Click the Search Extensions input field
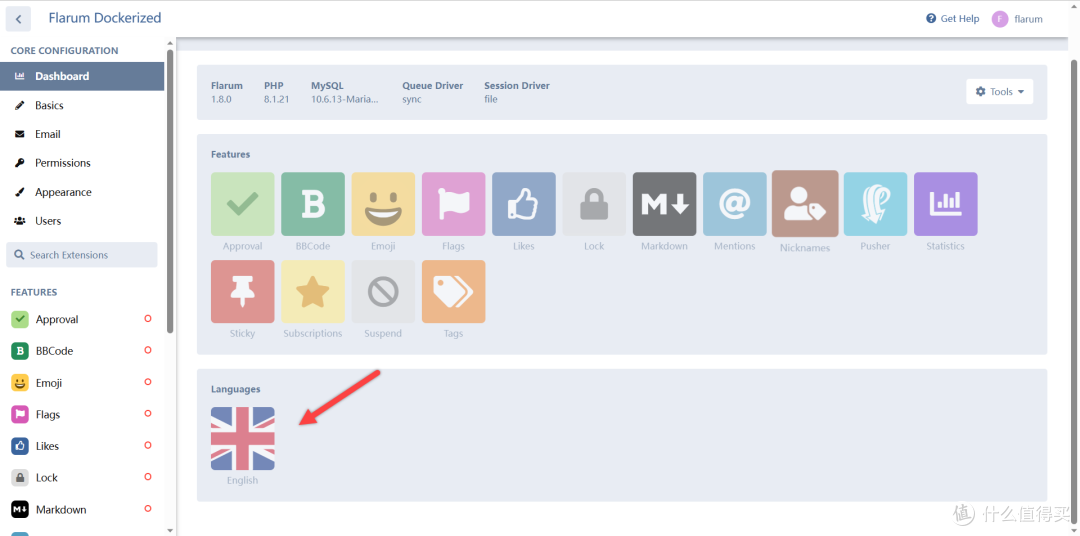Screen dimensions: 1080x536 [x=81, y=255]
